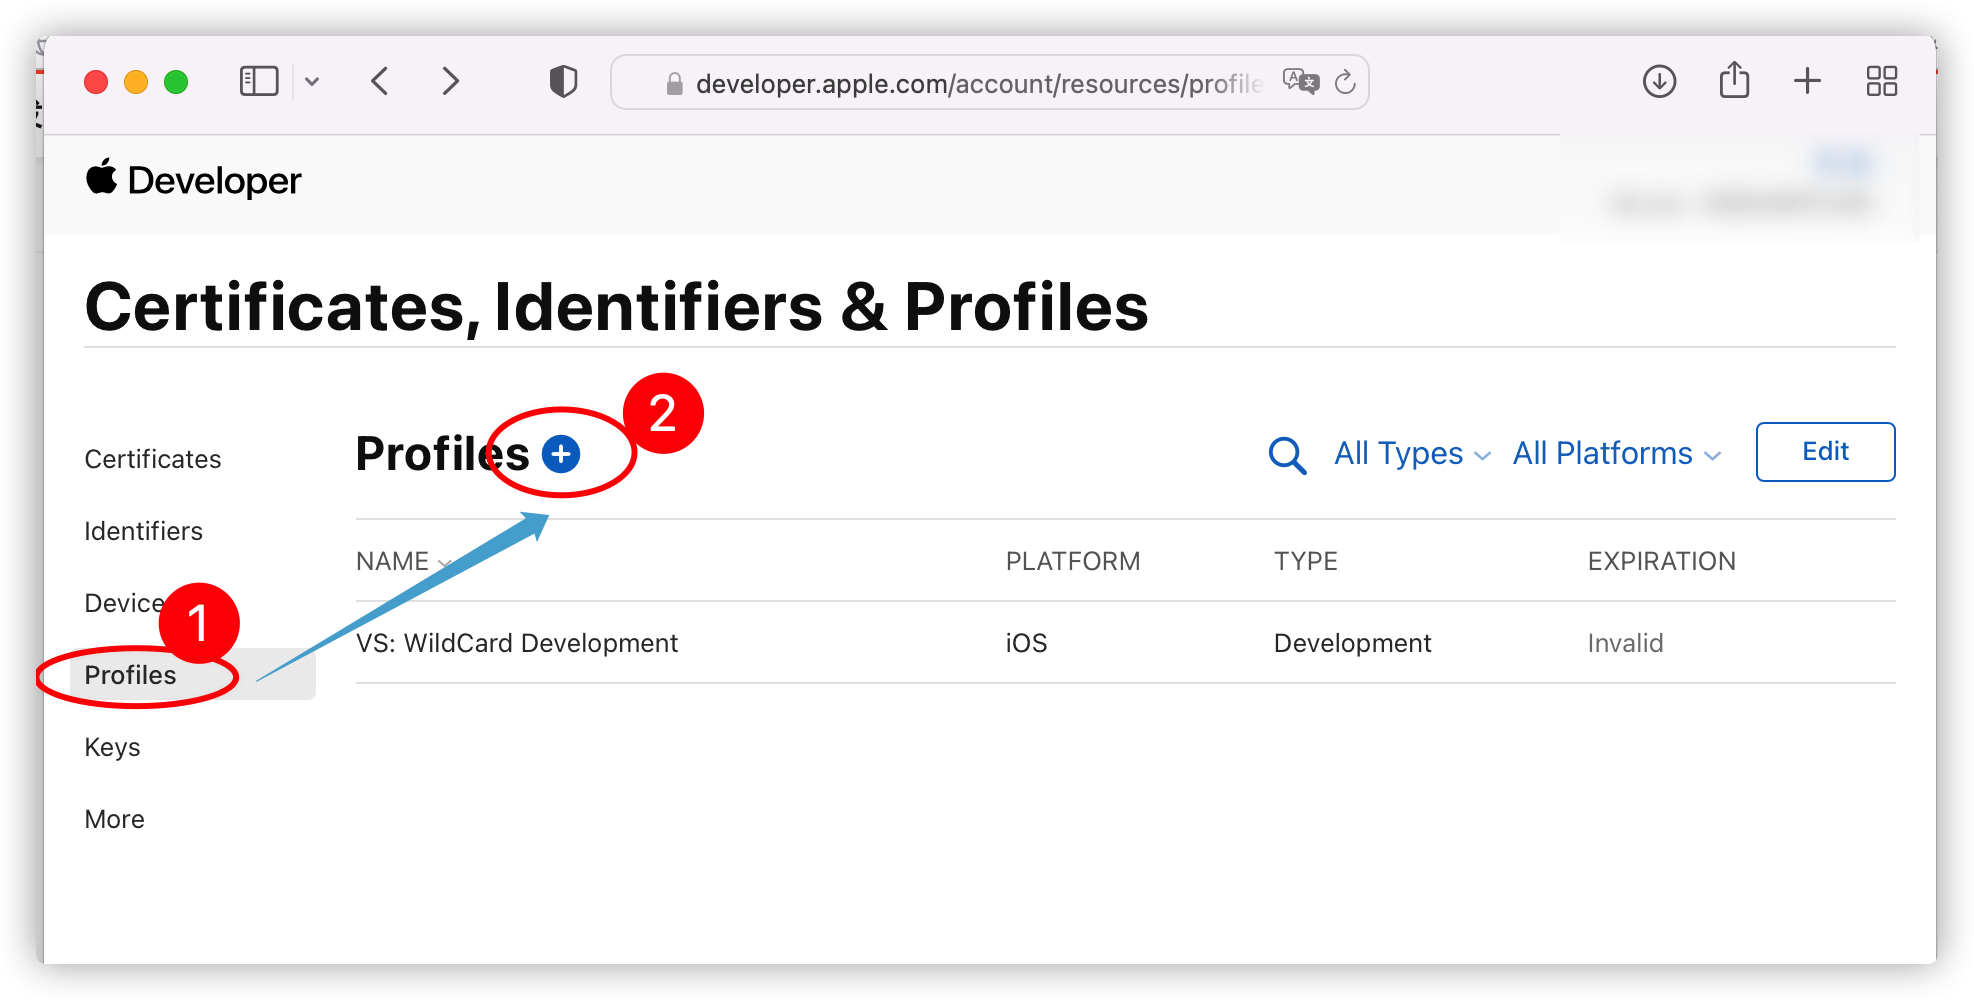Click the Edit button

tap(1826, 452)
